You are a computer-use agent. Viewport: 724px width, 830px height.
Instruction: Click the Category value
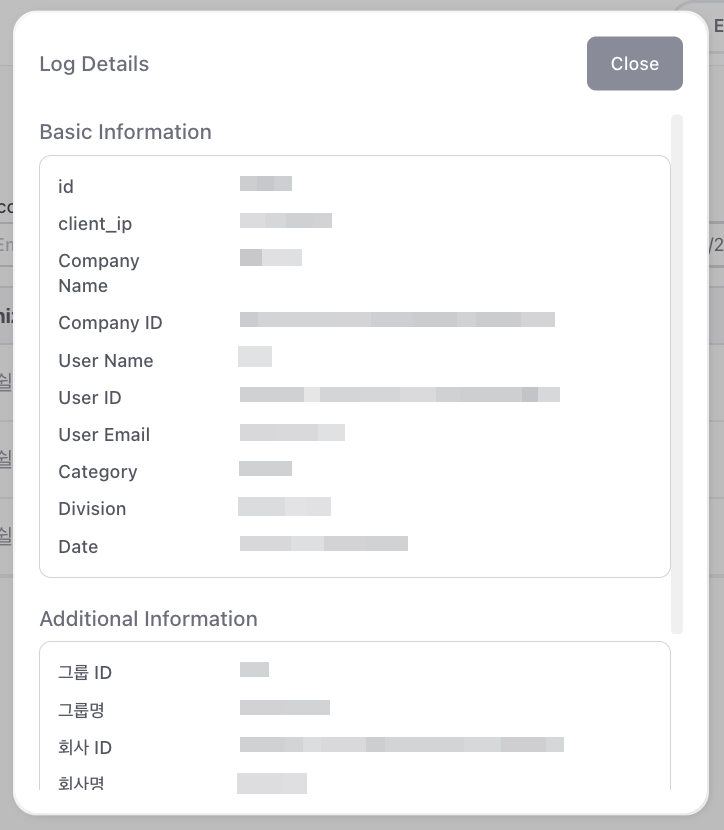pyautogui.click(x=266, y=469)
